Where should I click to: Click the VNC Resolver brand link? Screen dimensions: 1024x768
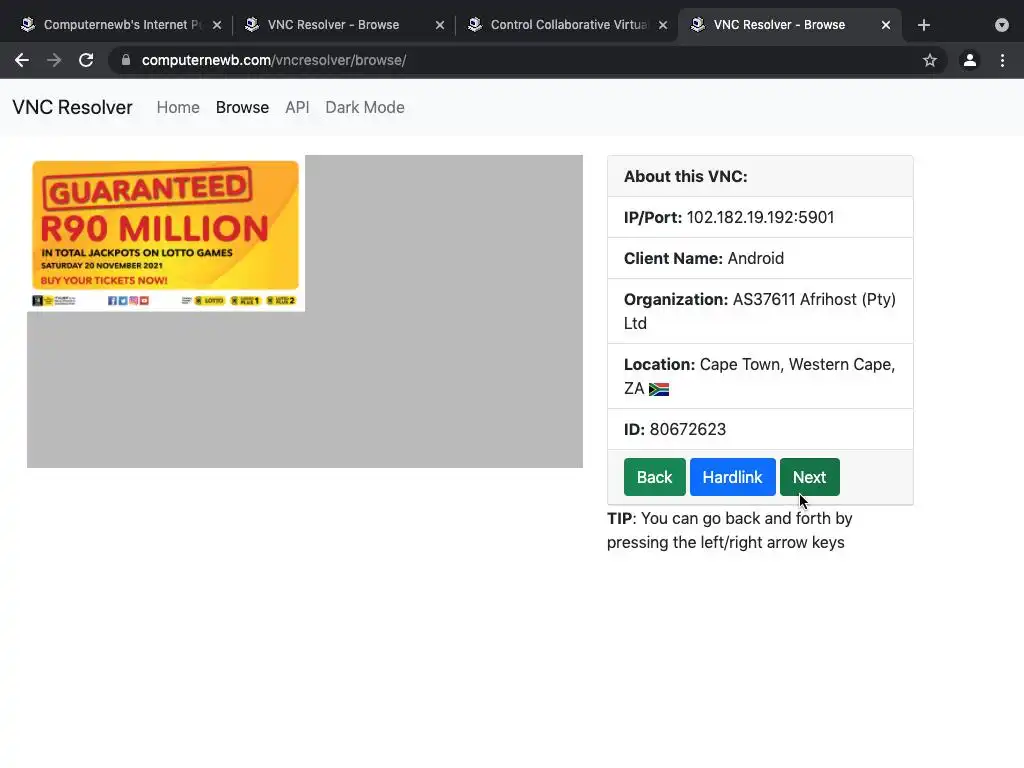pyautogui.click(x=72, y=107)
